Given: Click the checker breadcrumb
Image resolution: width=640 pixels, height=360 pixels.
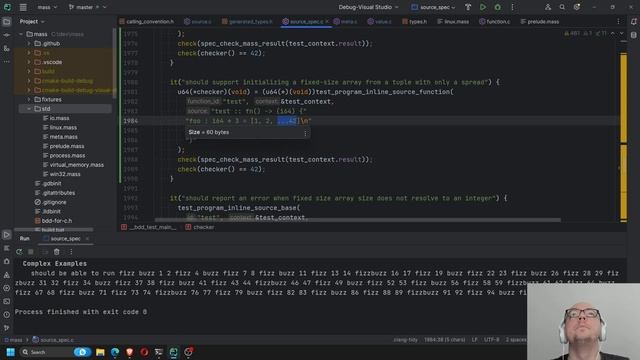Looking at the screenshot, I should click(200, 227).
